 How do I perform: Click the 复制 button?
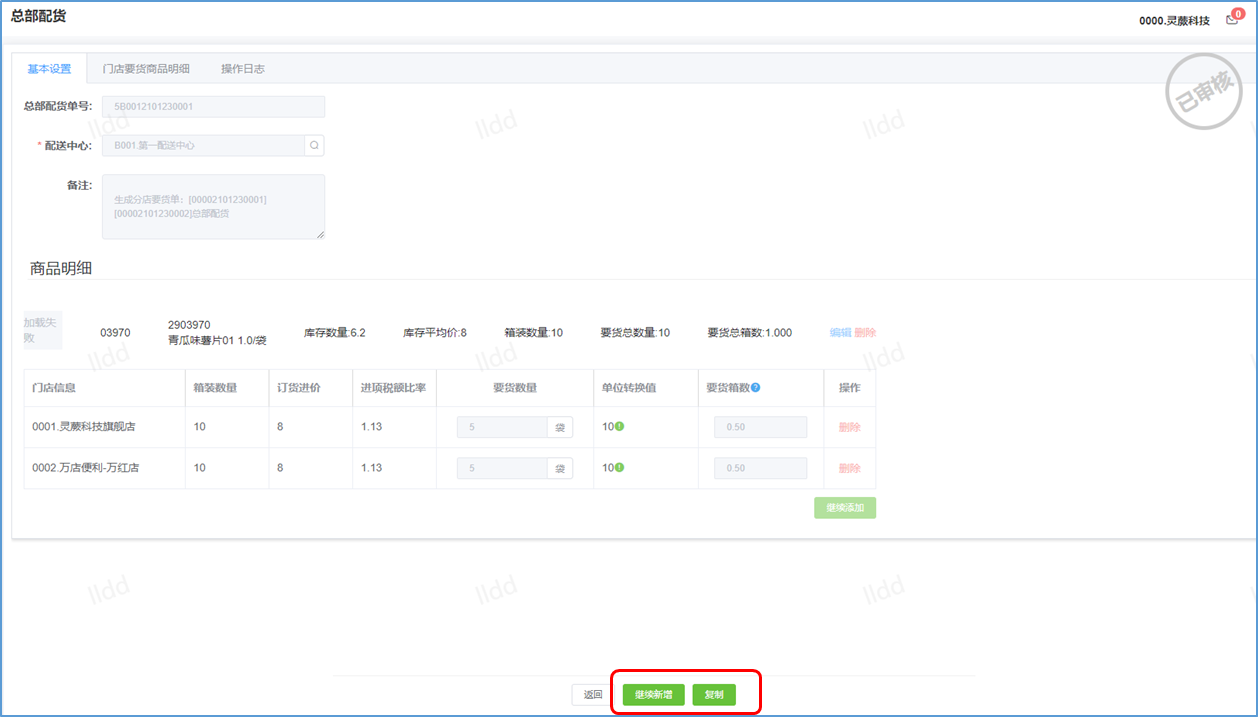(x=714, y=695)
